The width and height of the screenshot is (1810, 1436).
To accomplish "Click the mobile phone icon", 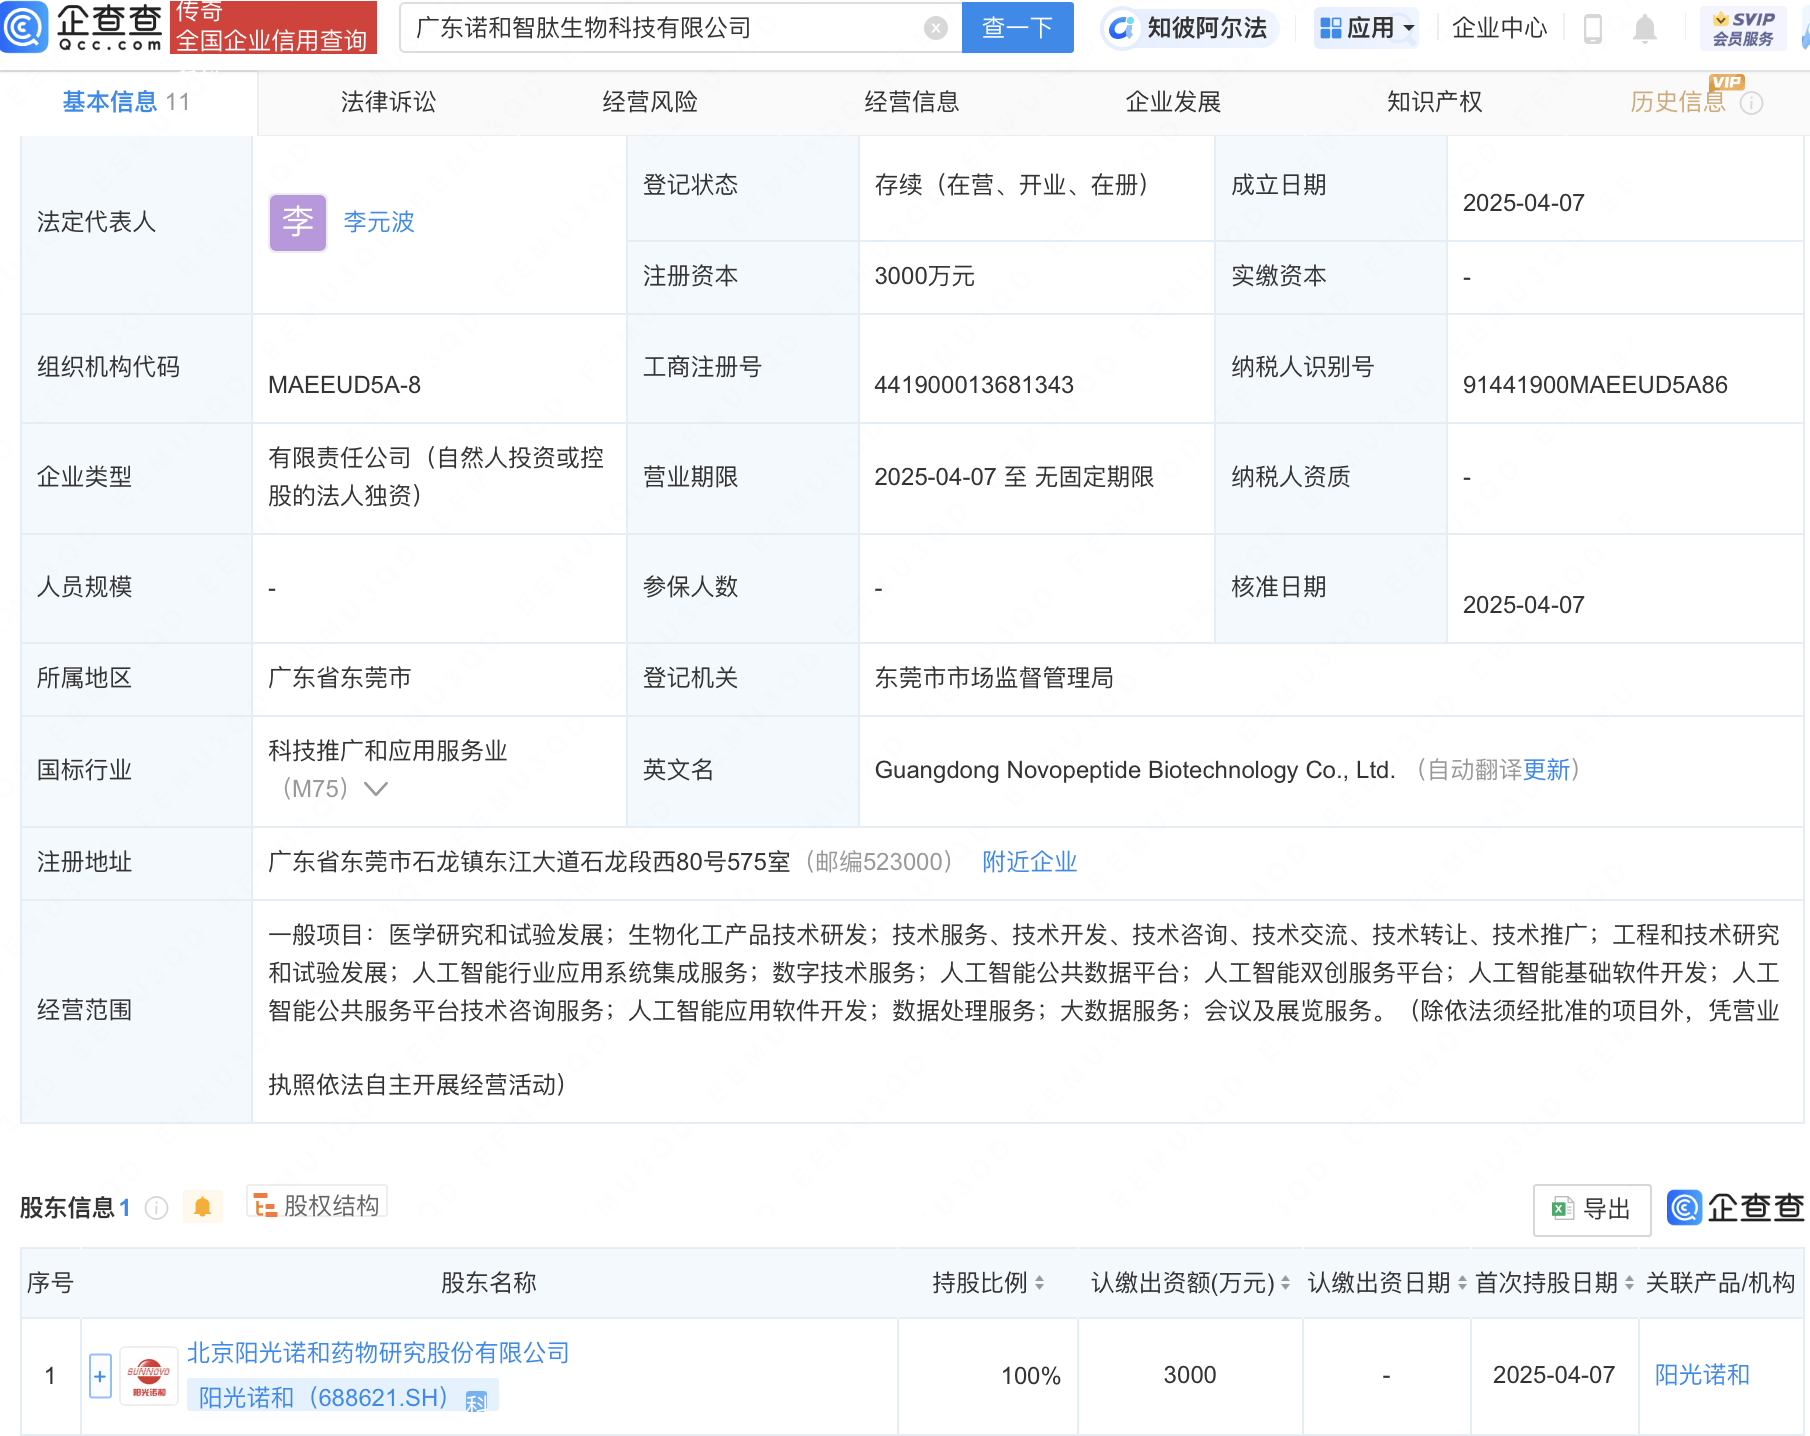I will (1593, 29).
